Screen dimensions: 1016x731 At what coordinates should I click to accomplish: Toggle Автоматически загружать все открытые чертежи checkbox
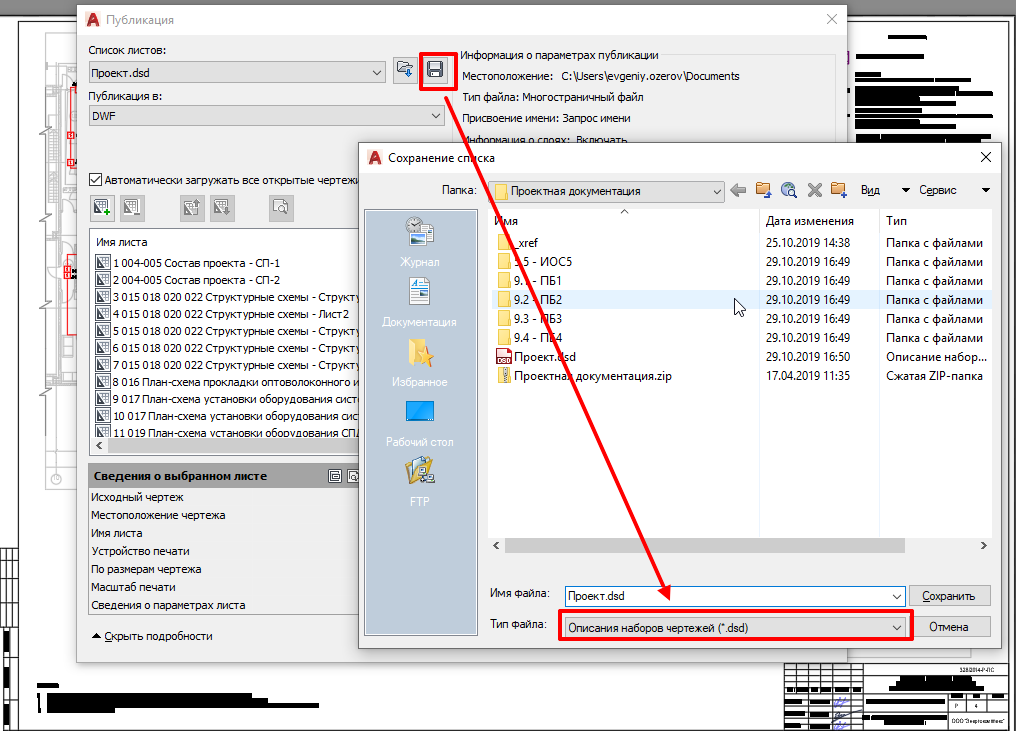[95, 180]
